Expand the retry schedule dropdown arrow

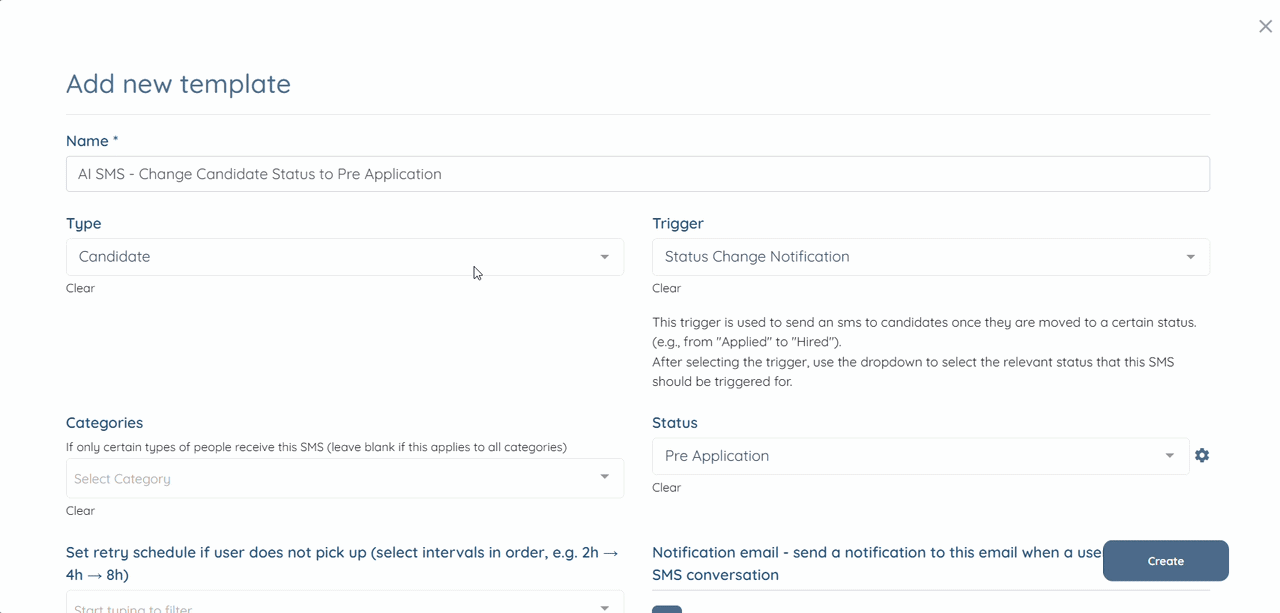click(x=604, y=606)
